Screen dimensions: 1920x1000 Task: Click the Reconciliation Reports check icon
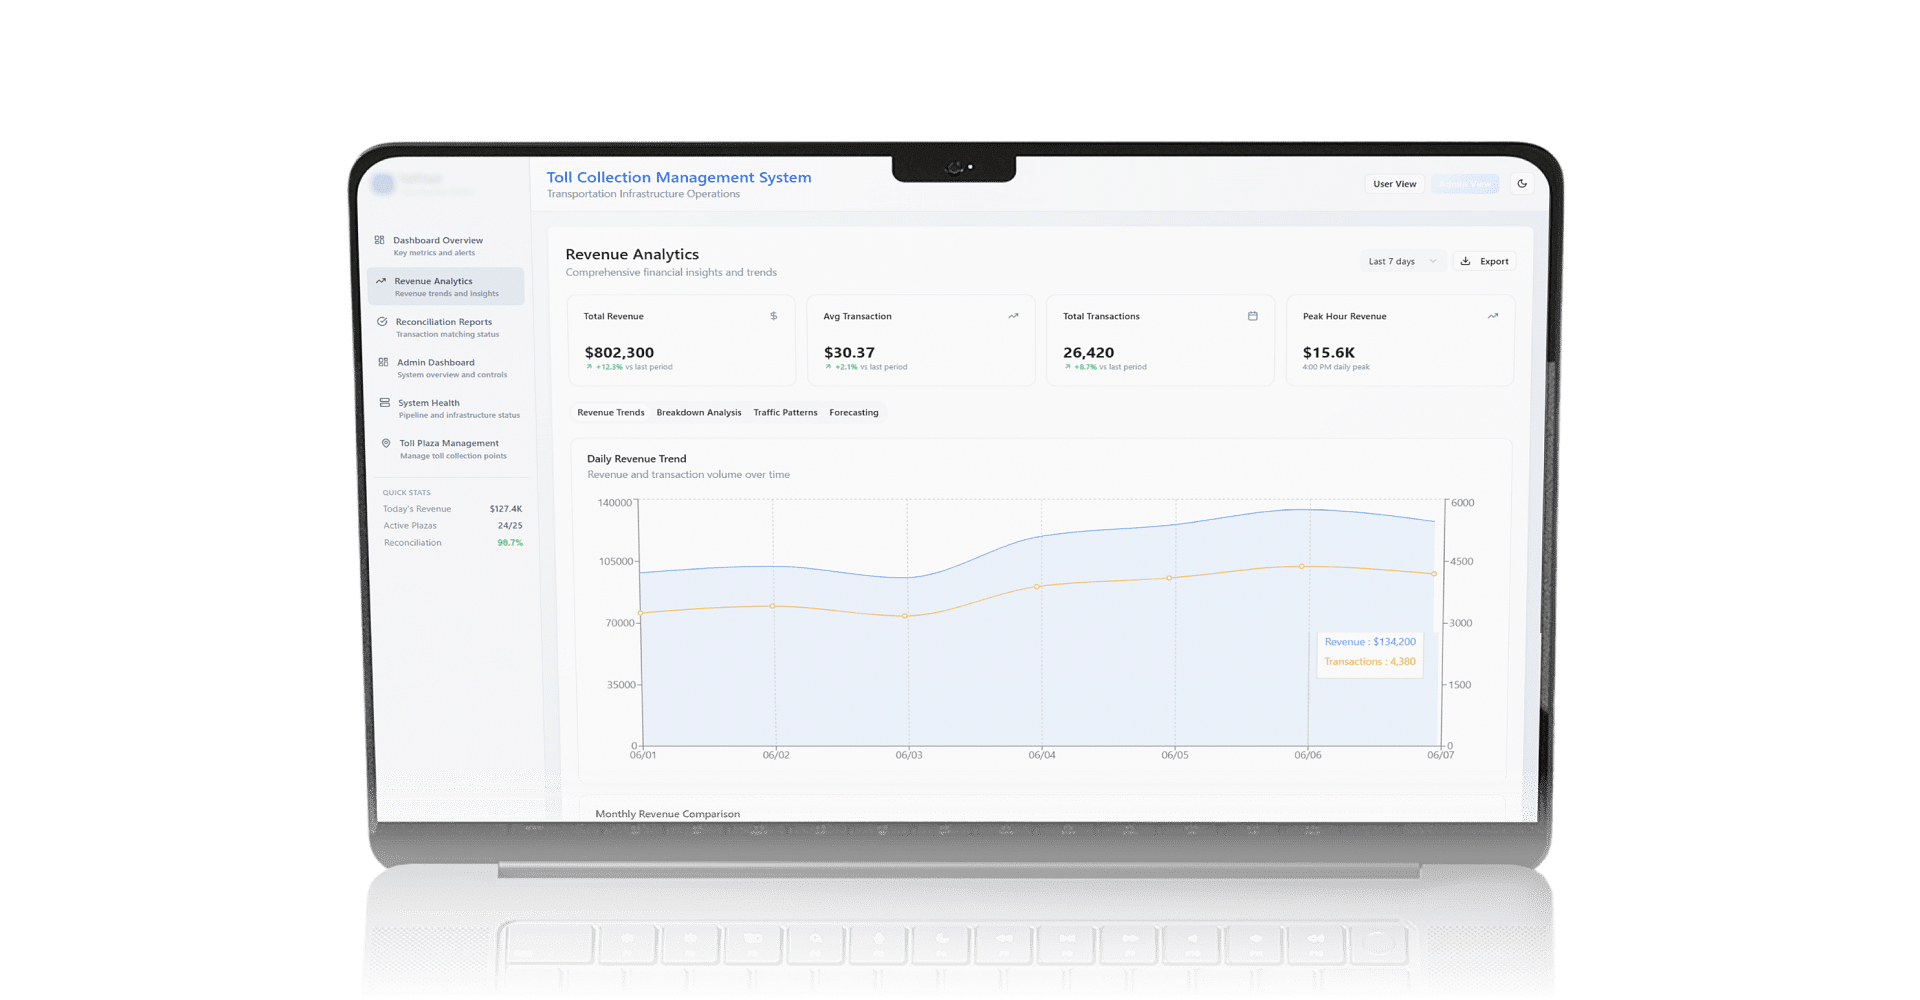[x=382, y=322]
